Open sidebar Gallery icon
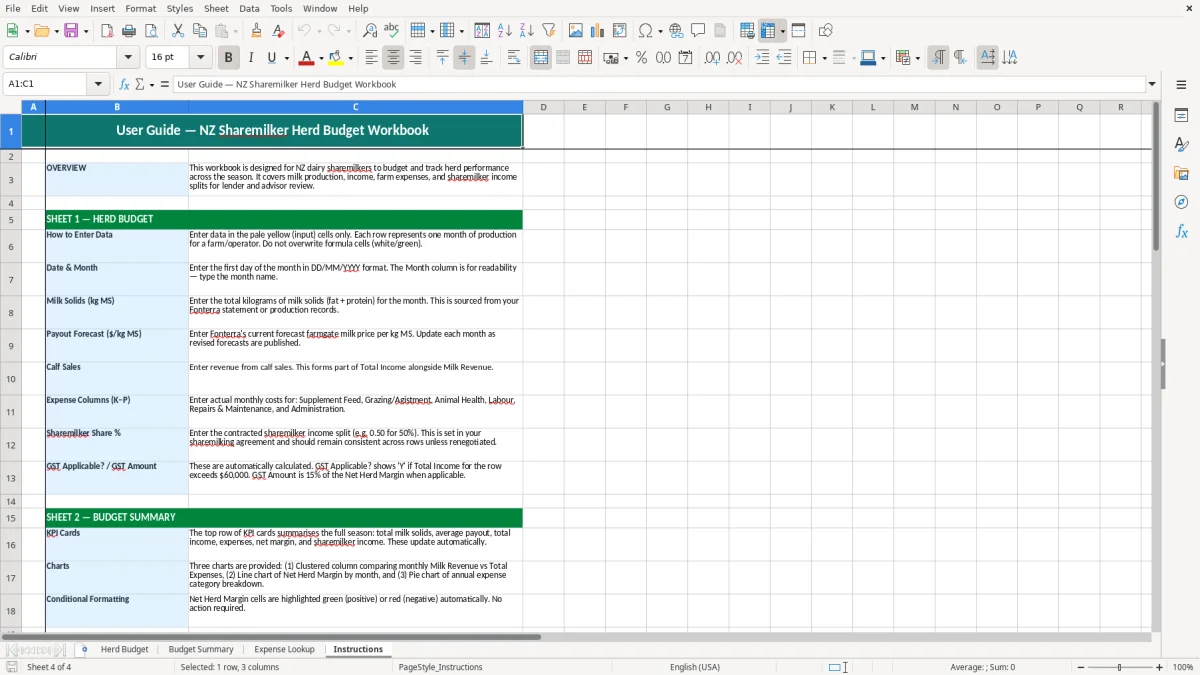 [1181, 173]
